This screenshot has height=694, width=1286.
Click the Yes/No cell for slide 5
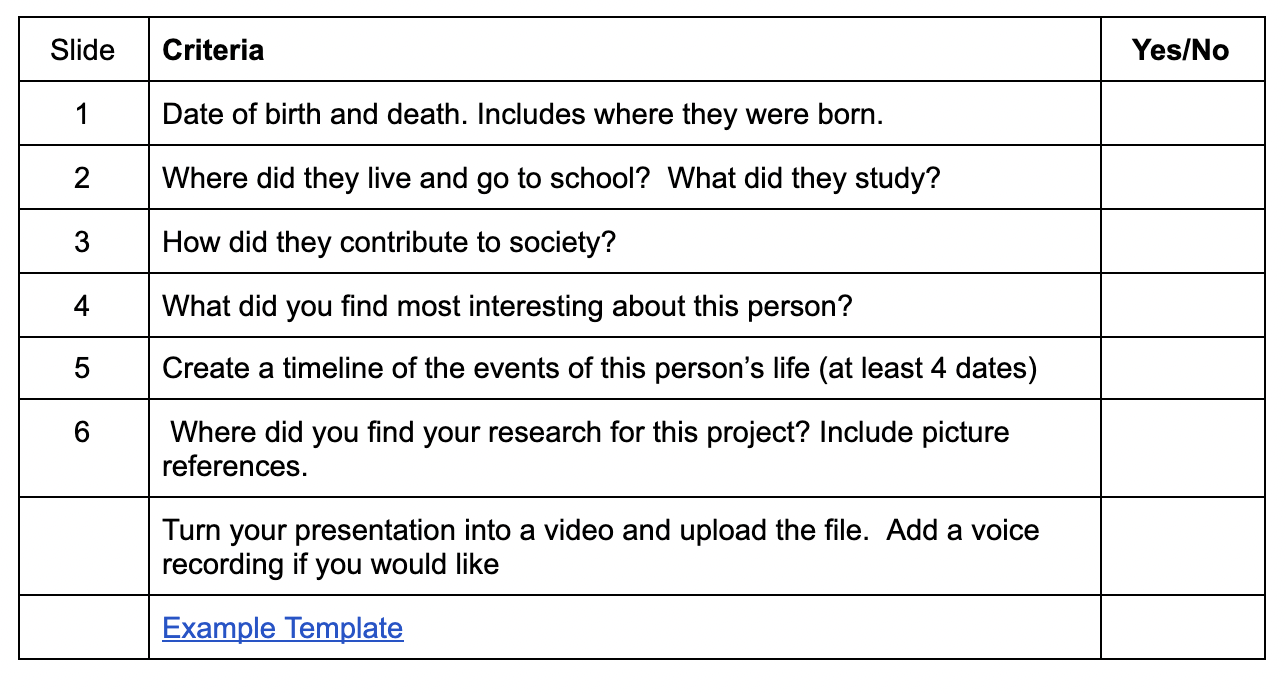(1182, 368)
